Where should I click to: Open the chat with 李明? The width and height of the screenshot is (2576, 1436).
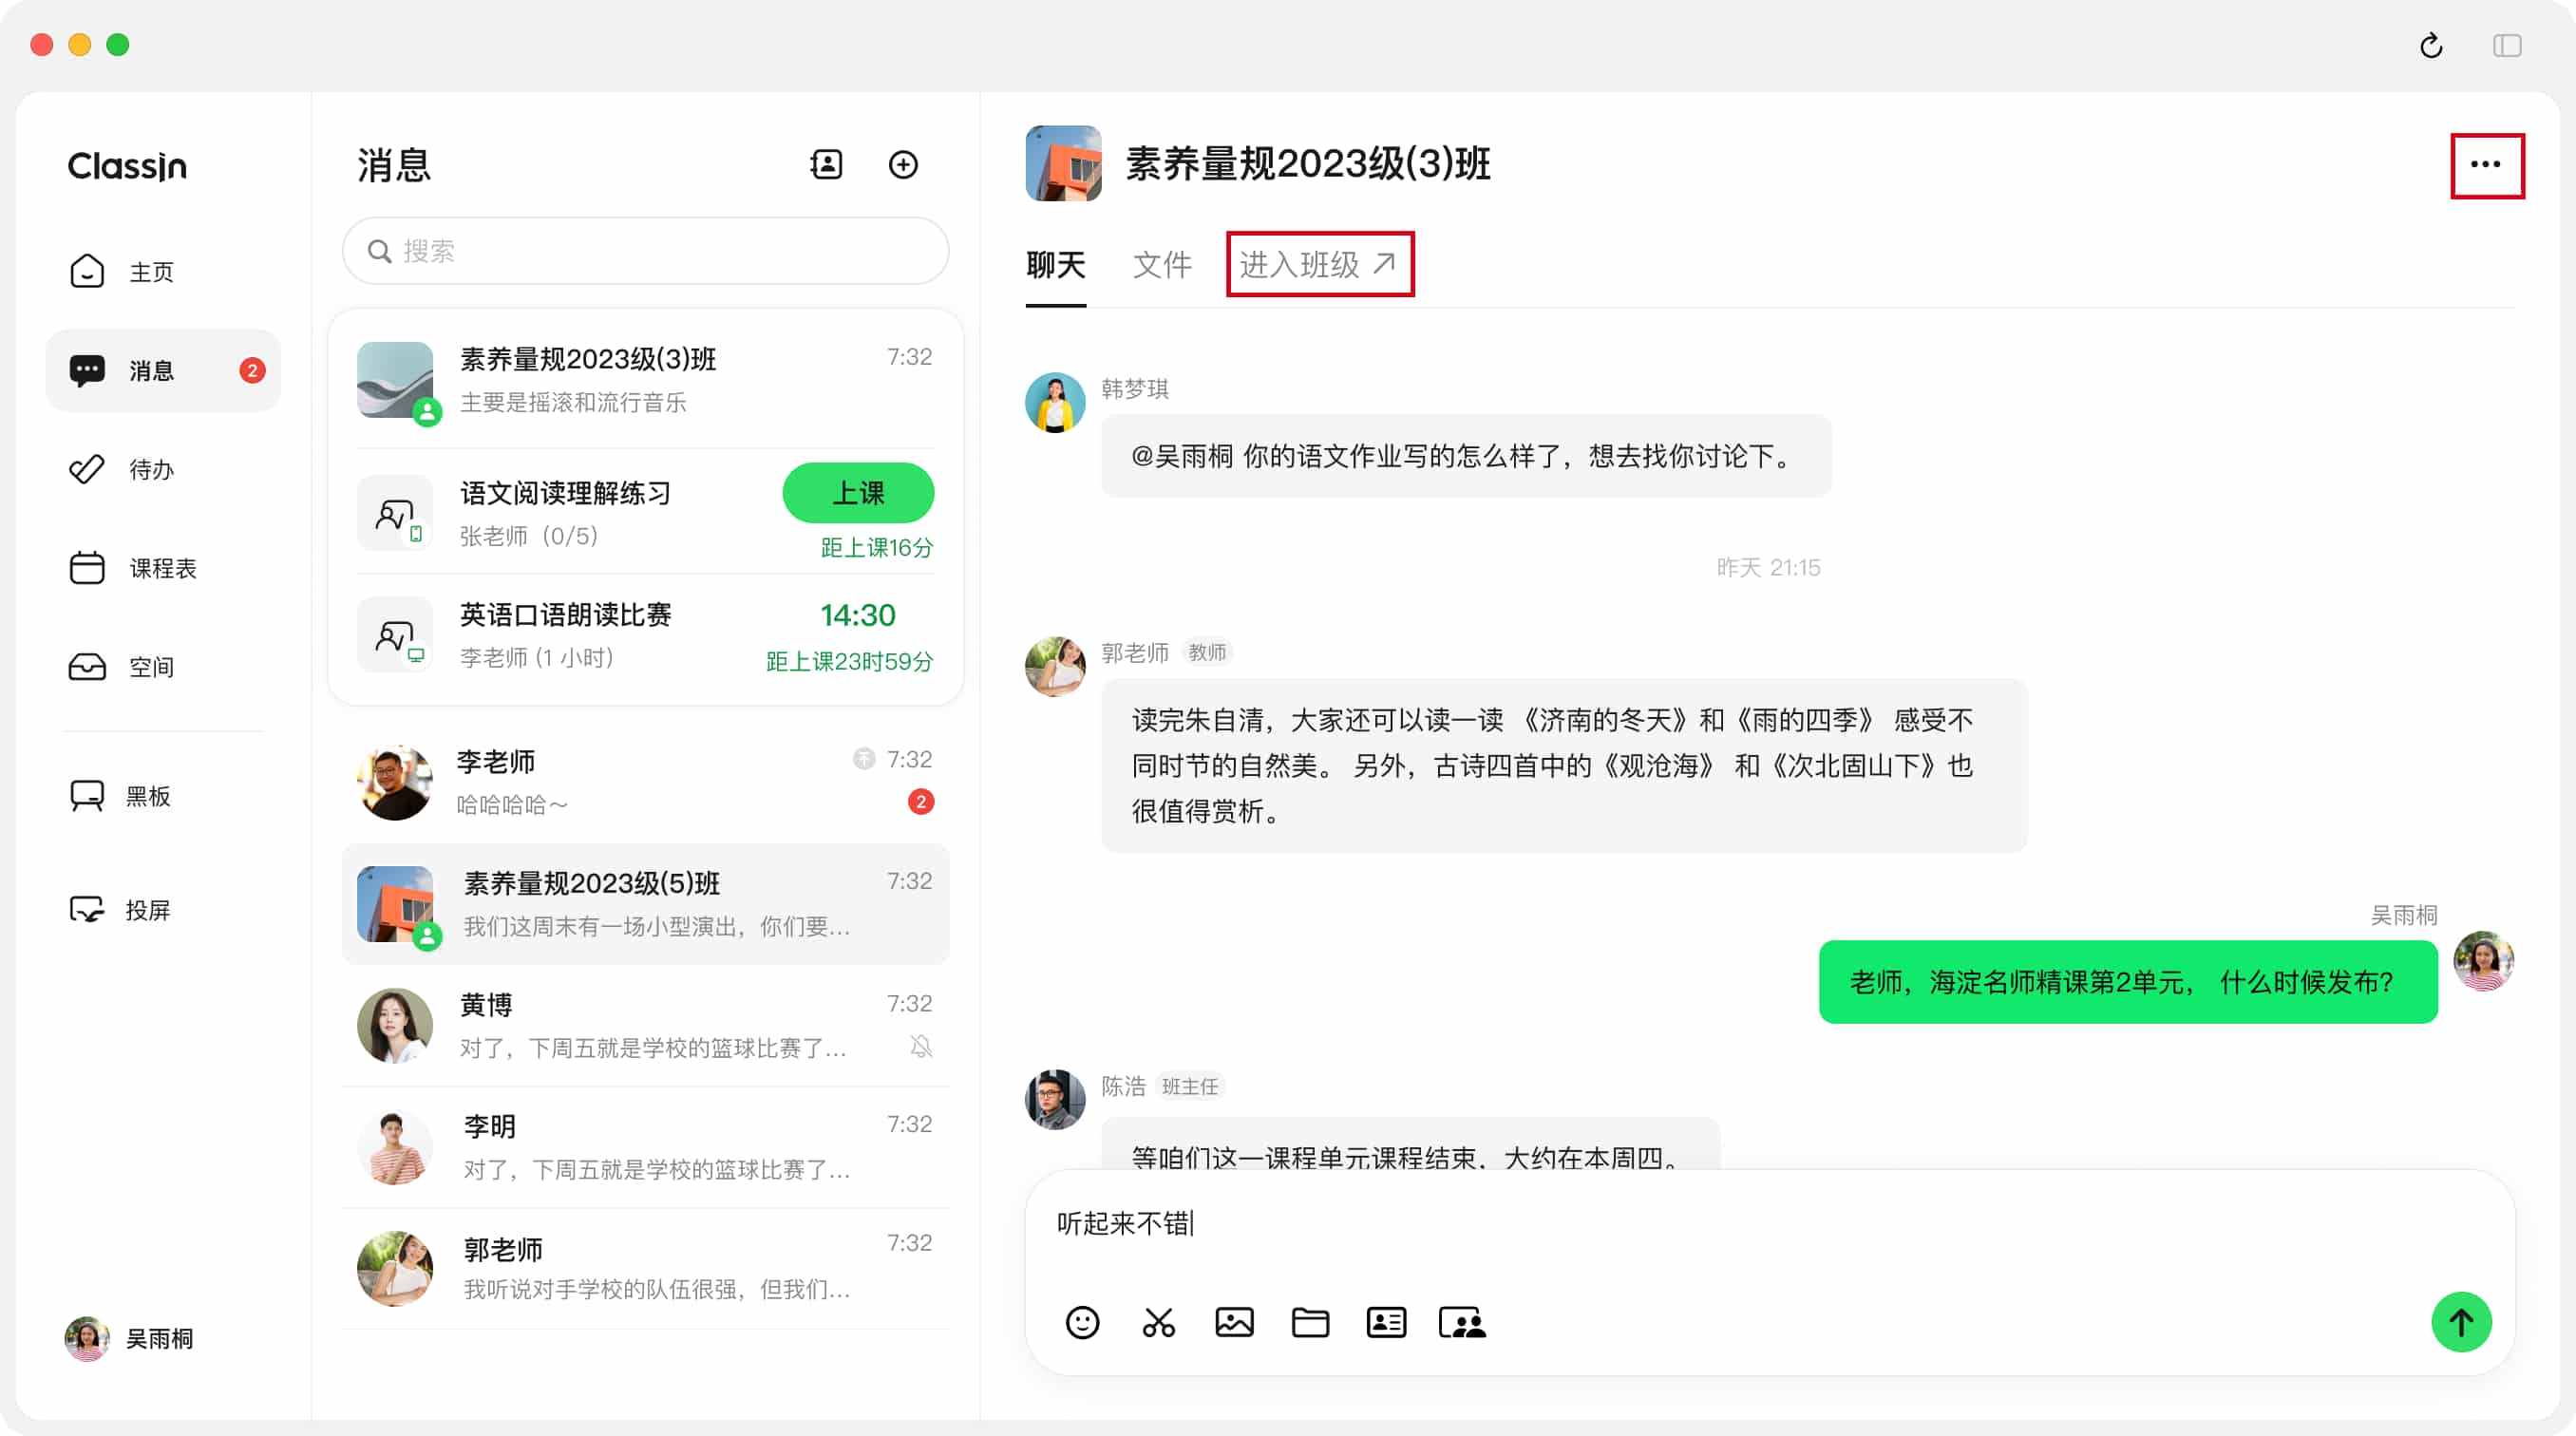coord(645,1147)
